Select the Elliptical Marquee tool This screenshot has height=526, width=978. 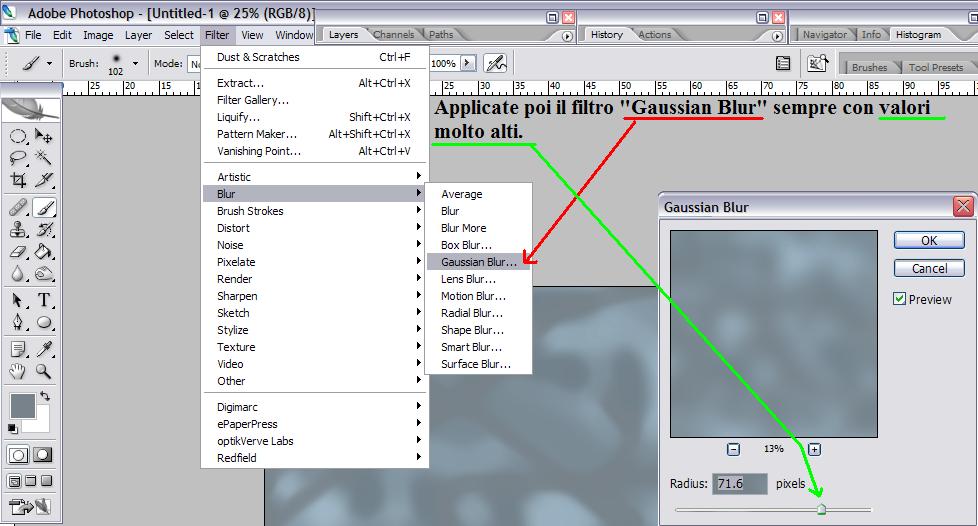[17, 135]
